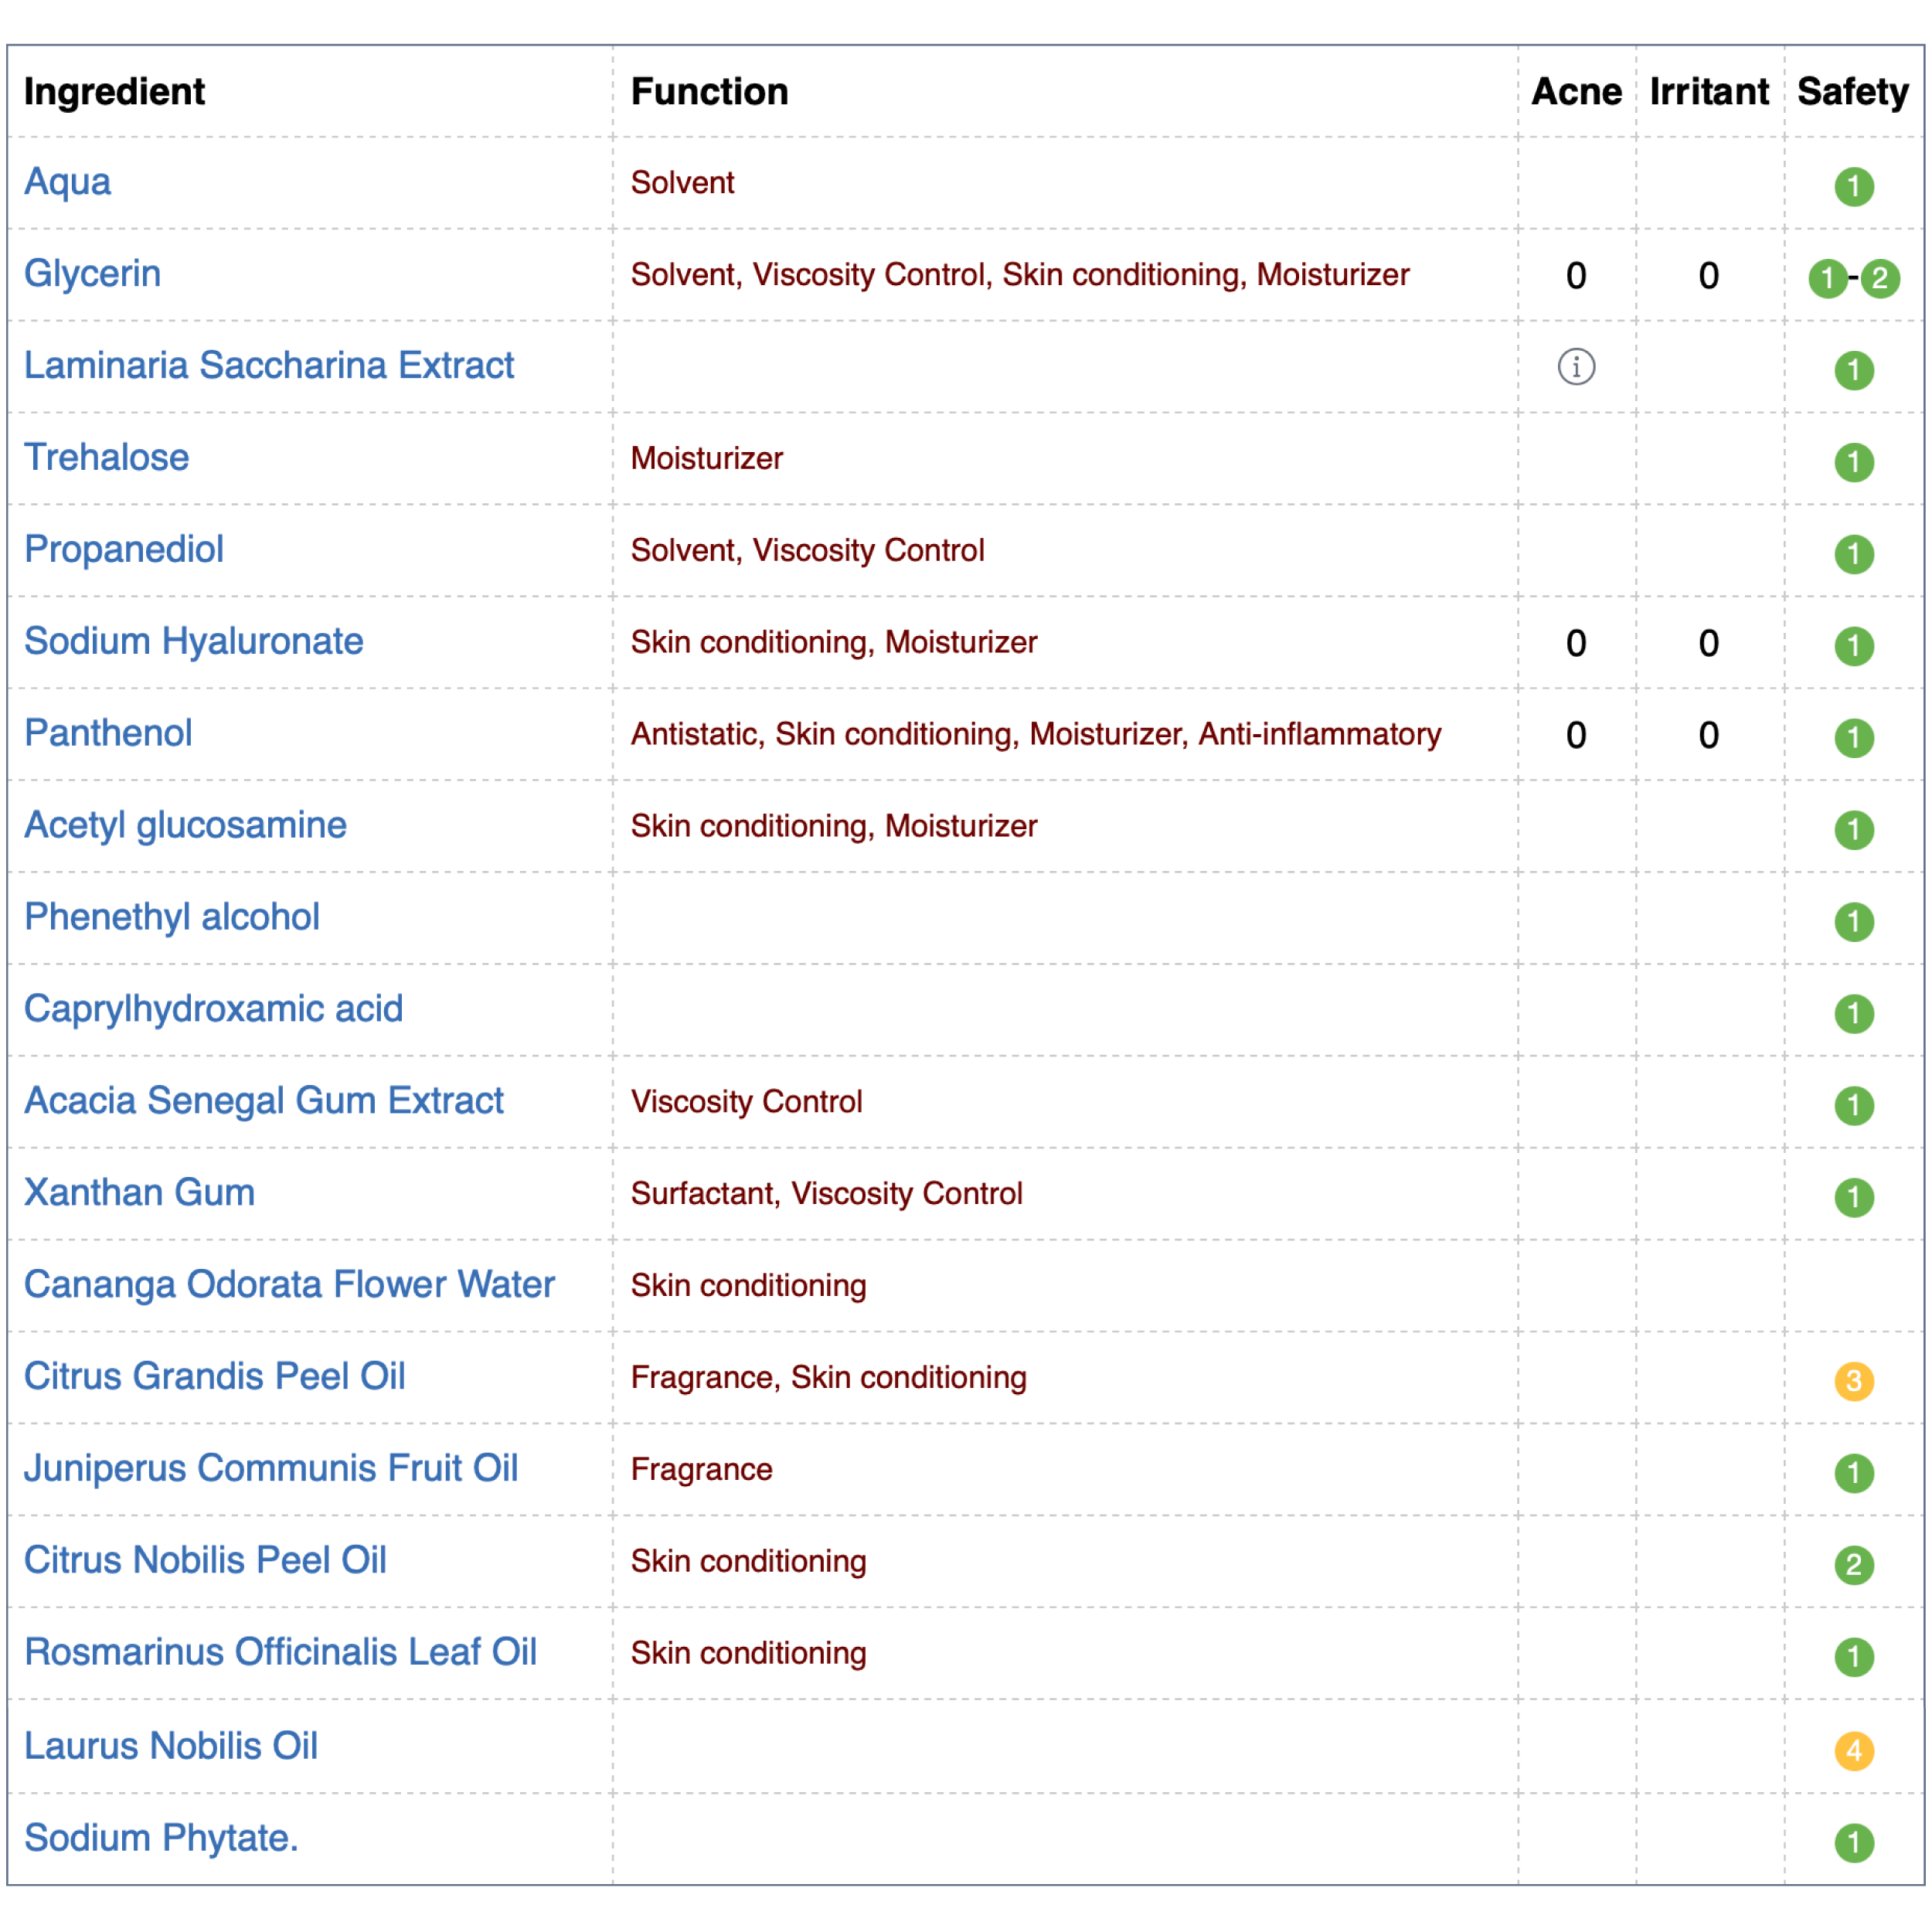Open the Caprylhydroxamic acid link
The image size is (1932, 1932).
point(213,1009)
